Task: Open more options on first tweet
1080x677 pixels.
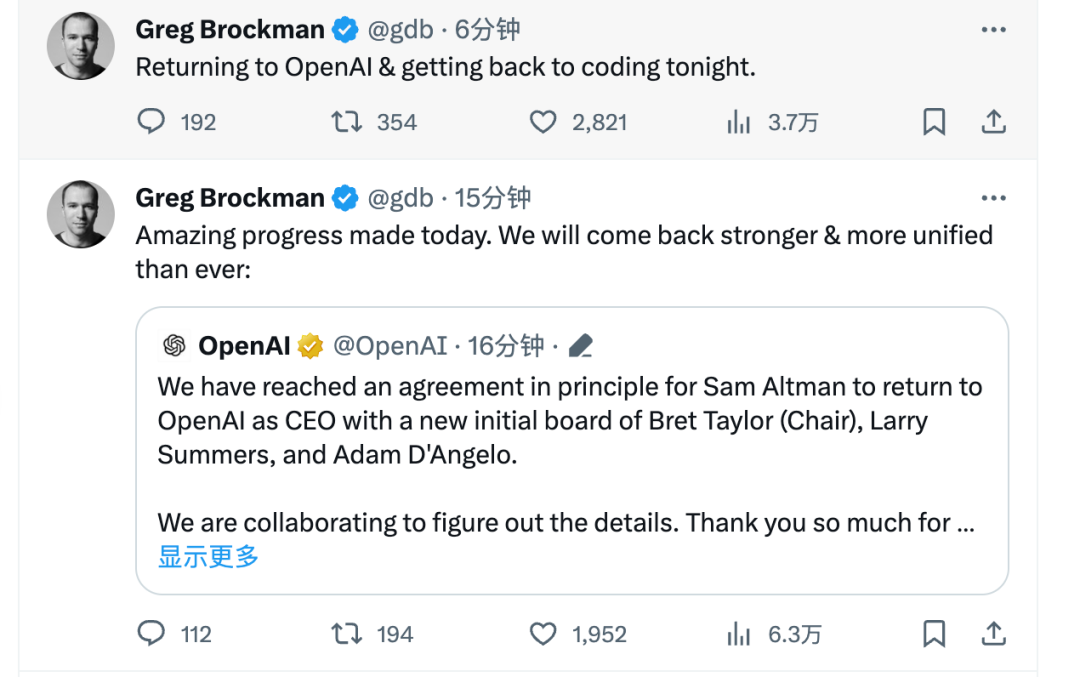Action: (993, 30)
